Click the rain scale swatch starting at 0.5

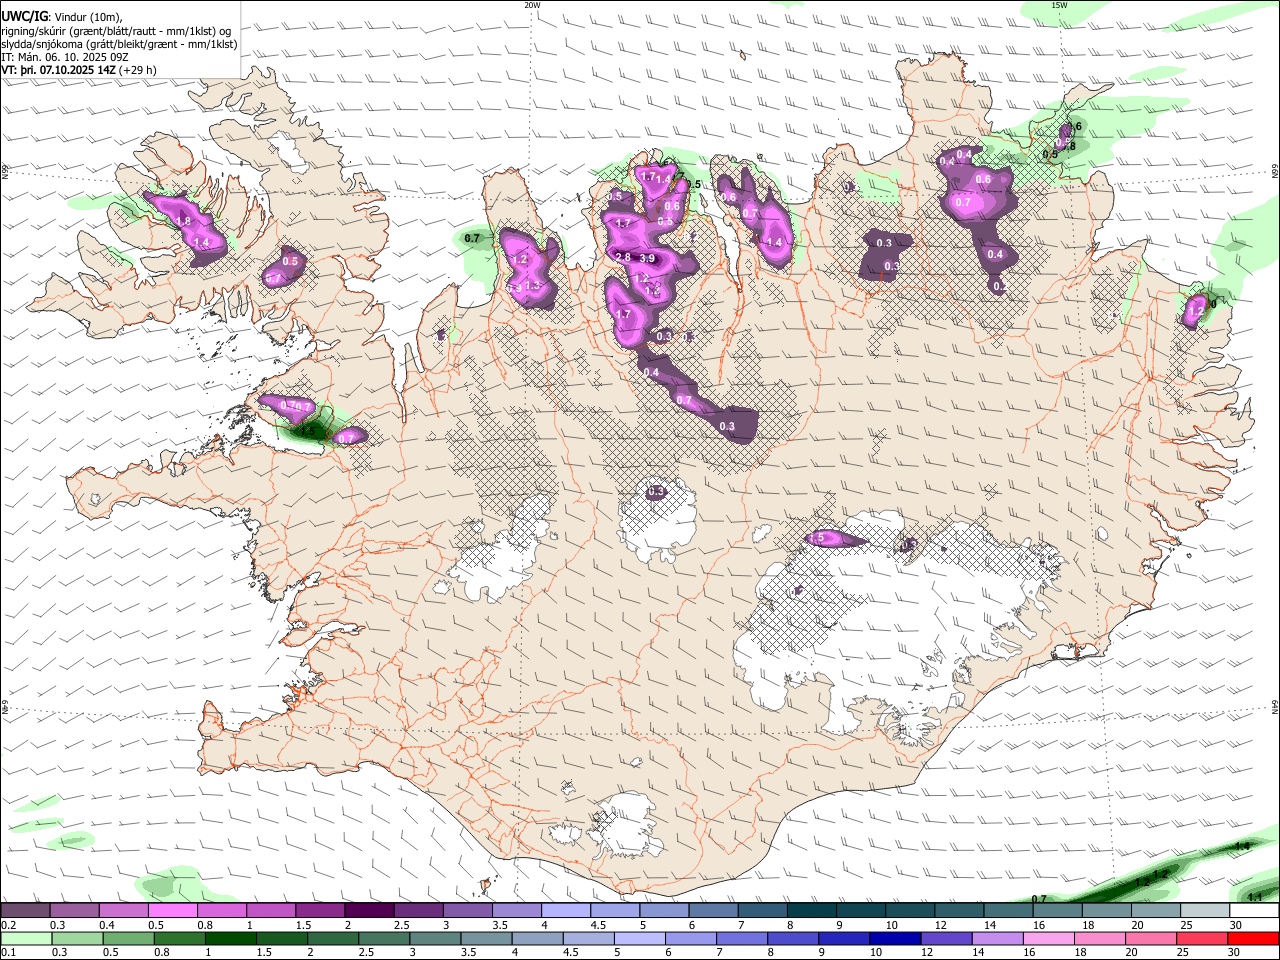click(x=128, y=938)
